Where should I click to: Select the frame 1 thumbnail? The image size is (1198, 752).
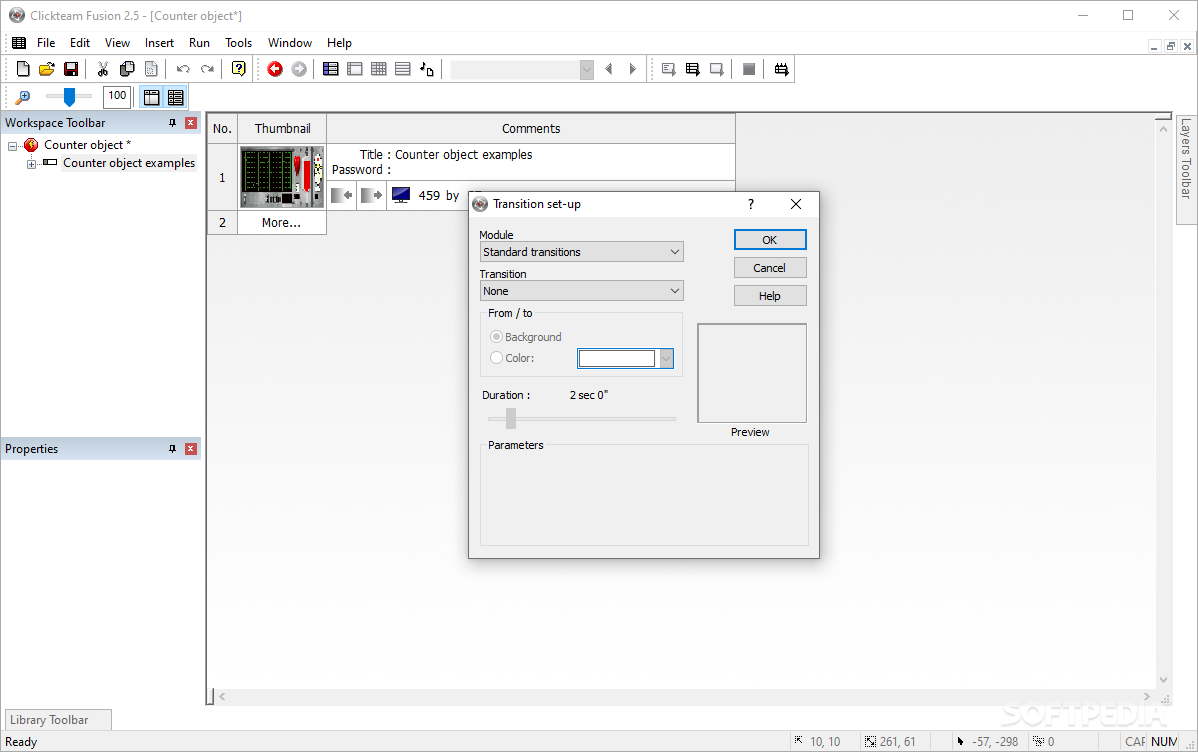[x=282, y=177]
